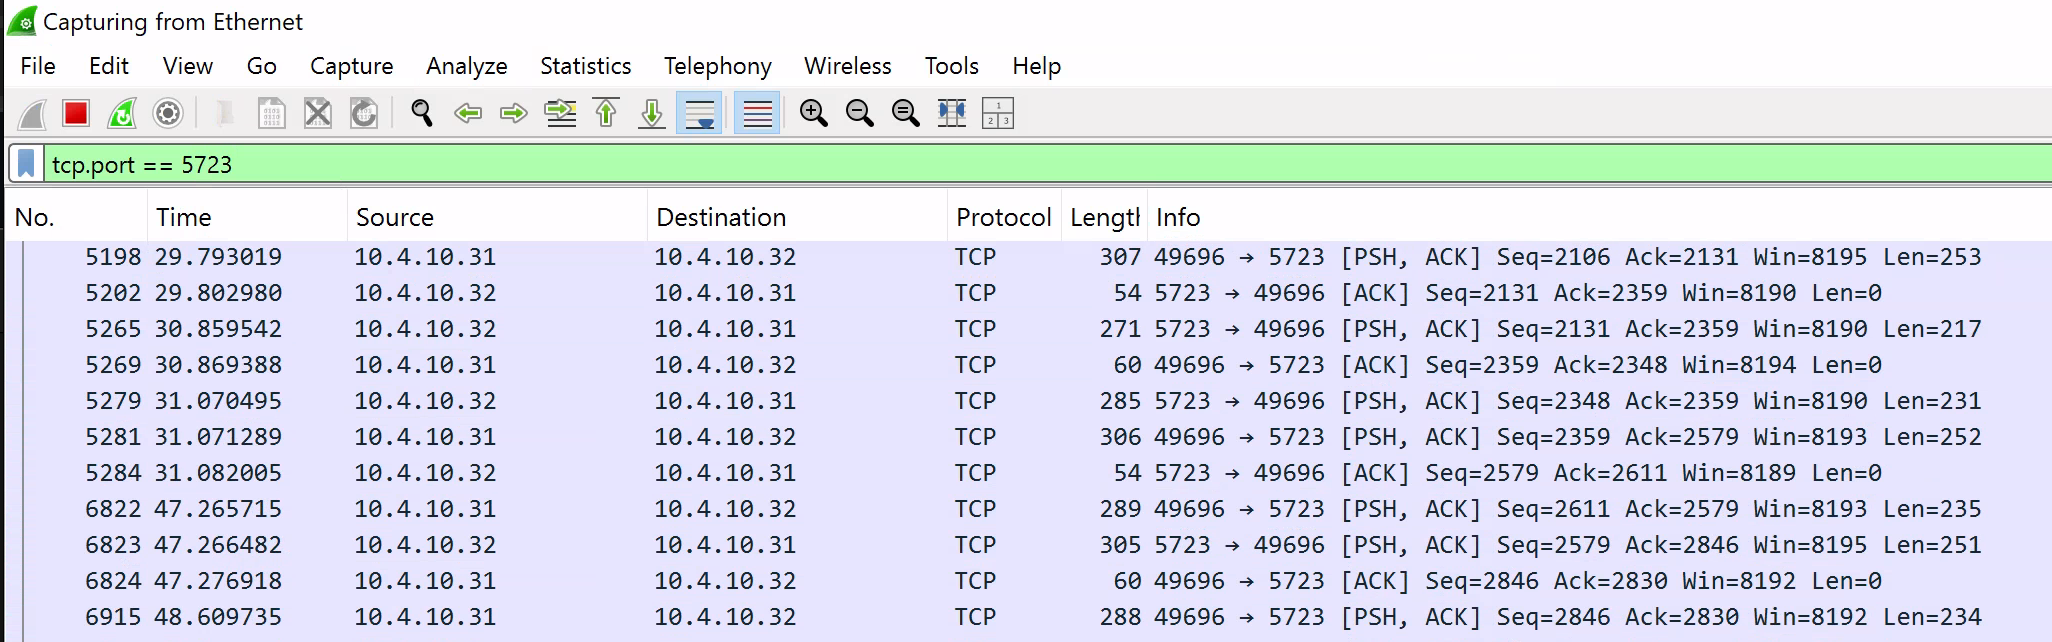Stop the running packet capture
Screen dimensions: 2052x642
point(76,114)
